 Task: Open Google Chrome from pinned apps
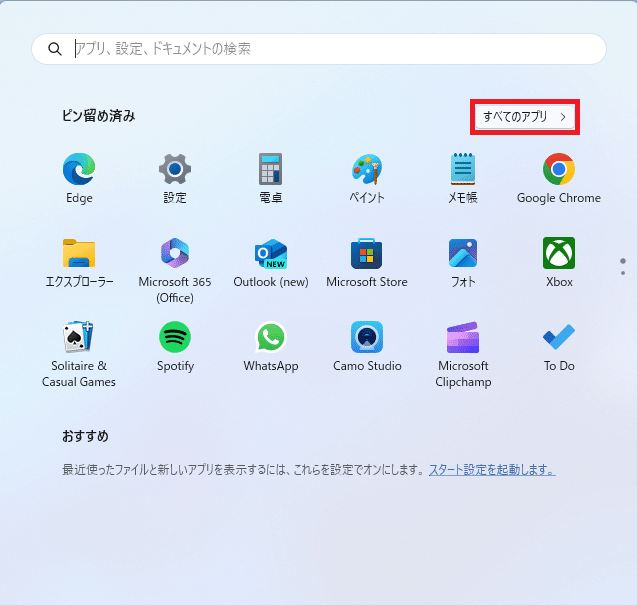(559, 169)
